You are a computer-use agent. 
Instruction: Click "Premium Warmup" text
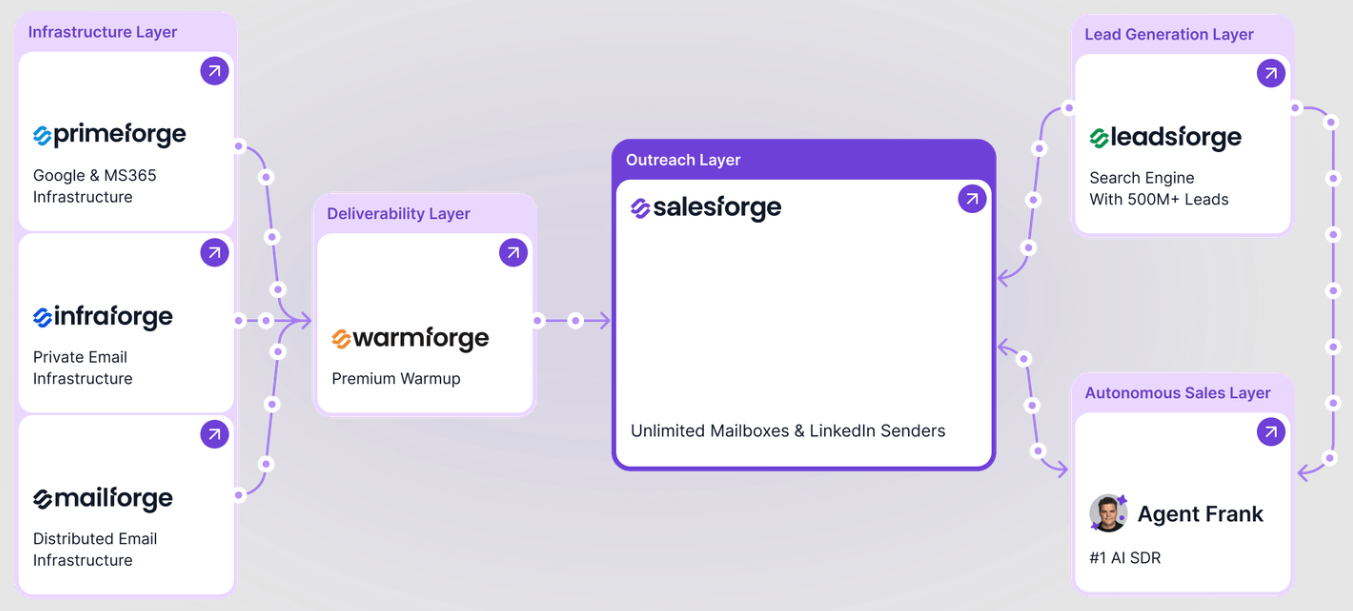tap(396, 379)
